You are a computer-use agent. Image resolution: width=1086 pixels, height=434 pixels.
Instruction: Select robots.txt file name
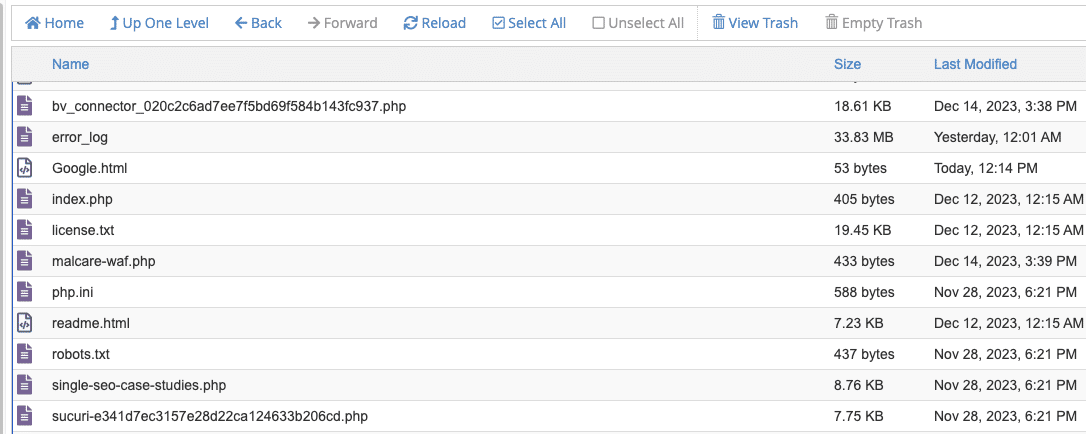click(x=80, y=354)
